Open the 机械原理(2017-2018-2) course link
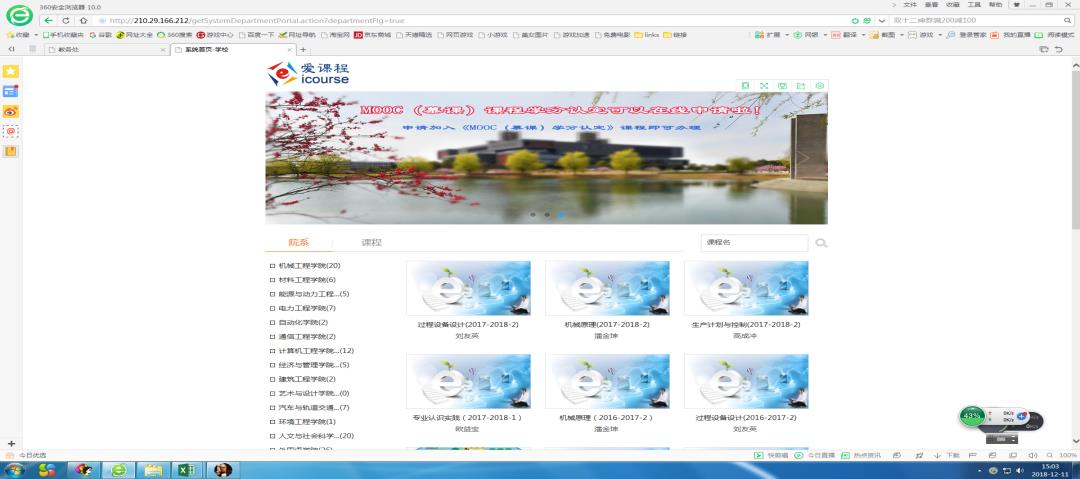1080x479 pixels. [x=606, y=324]
